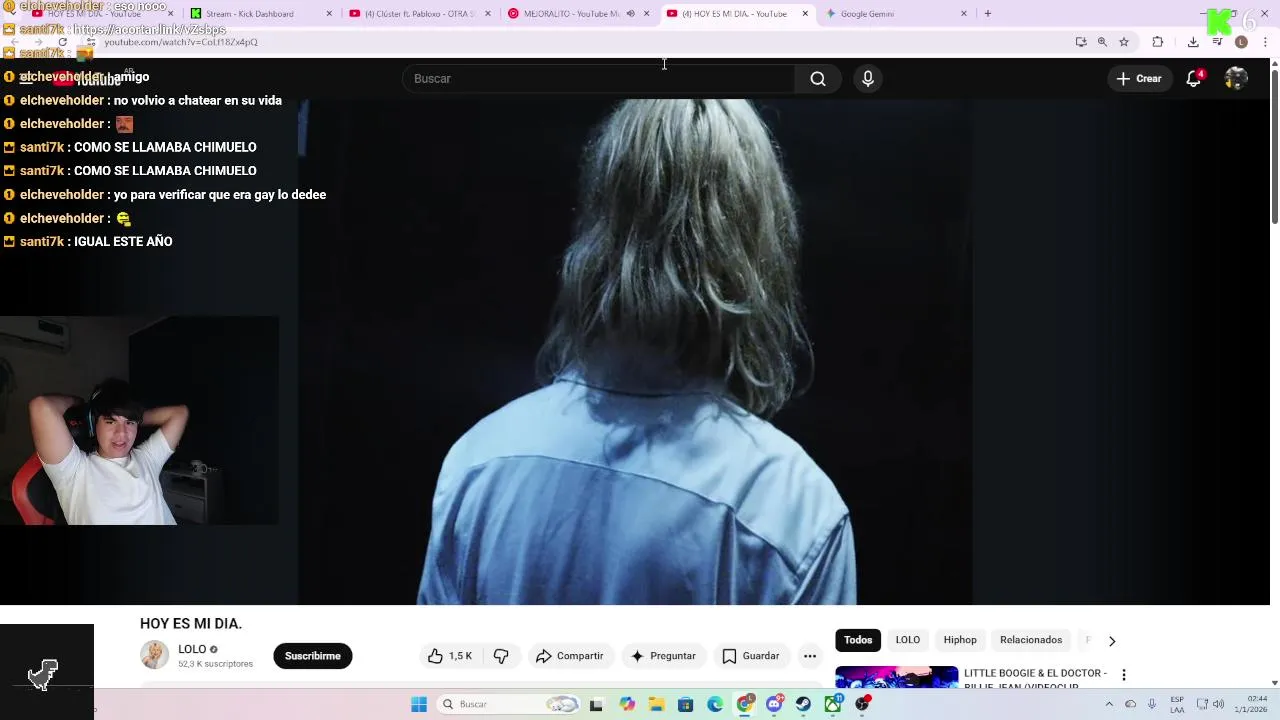Click the YouTube search magnifier button
Screen dimensions: 1280x720
(818, 79)
